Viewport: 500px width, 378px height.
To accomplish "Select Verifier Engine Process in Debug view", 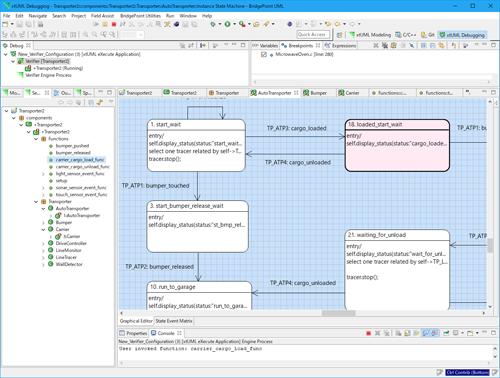I will [48, 75].
